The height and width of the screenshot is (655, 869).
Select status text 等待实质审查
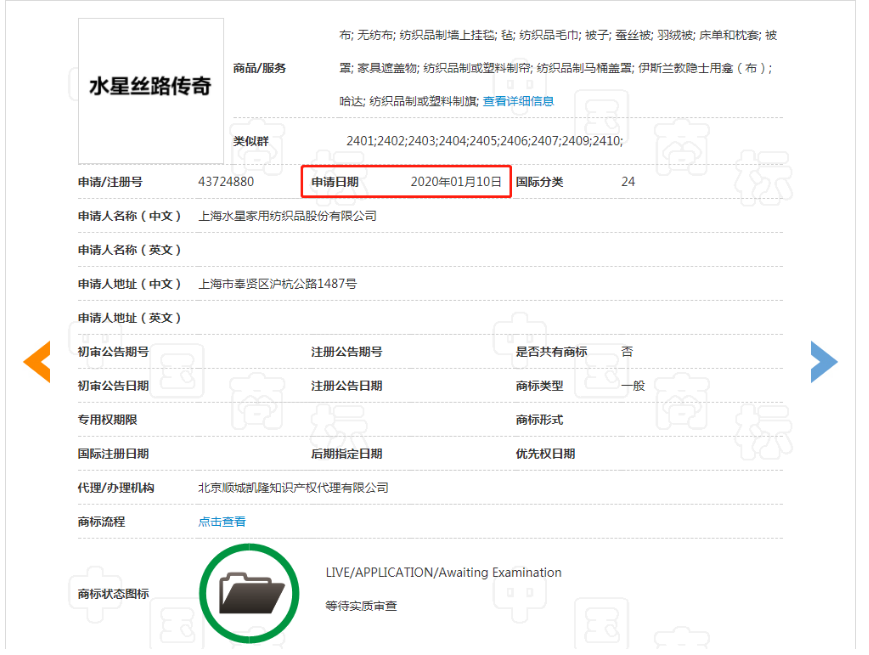pyautogui.click(x=361, y=606)
